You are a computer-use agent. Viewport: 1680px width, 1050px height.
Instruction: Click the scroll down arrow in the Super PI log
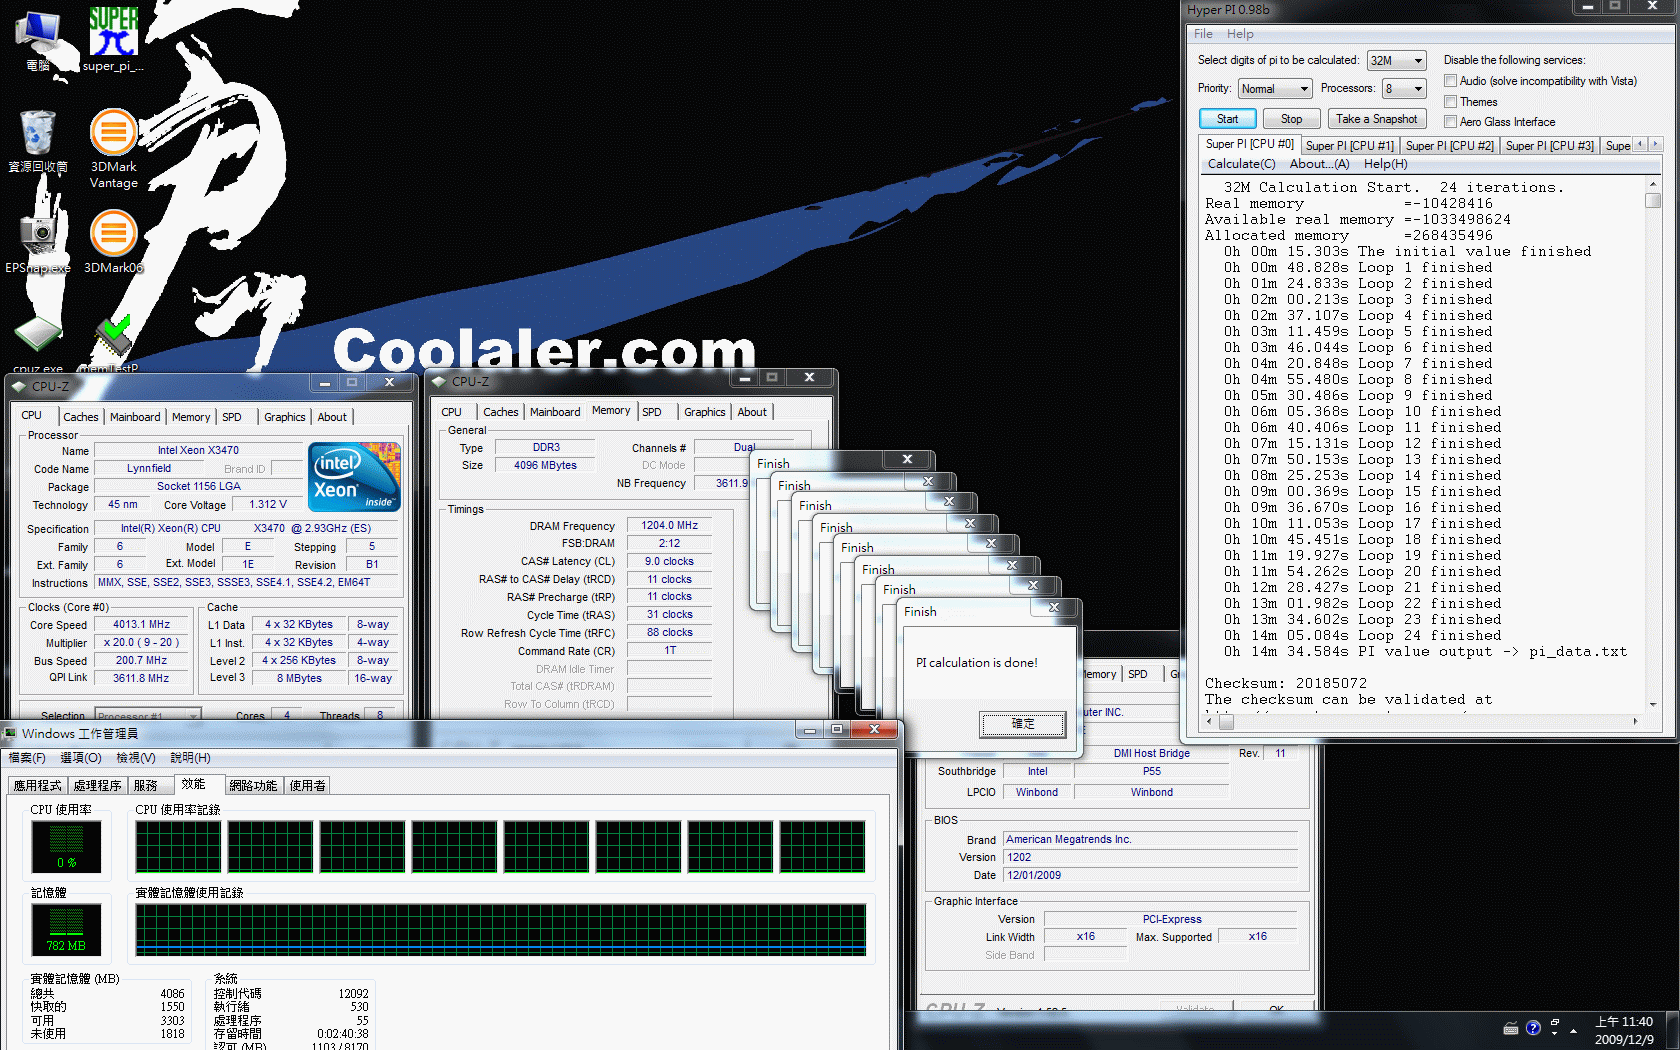coord(1653,704)
